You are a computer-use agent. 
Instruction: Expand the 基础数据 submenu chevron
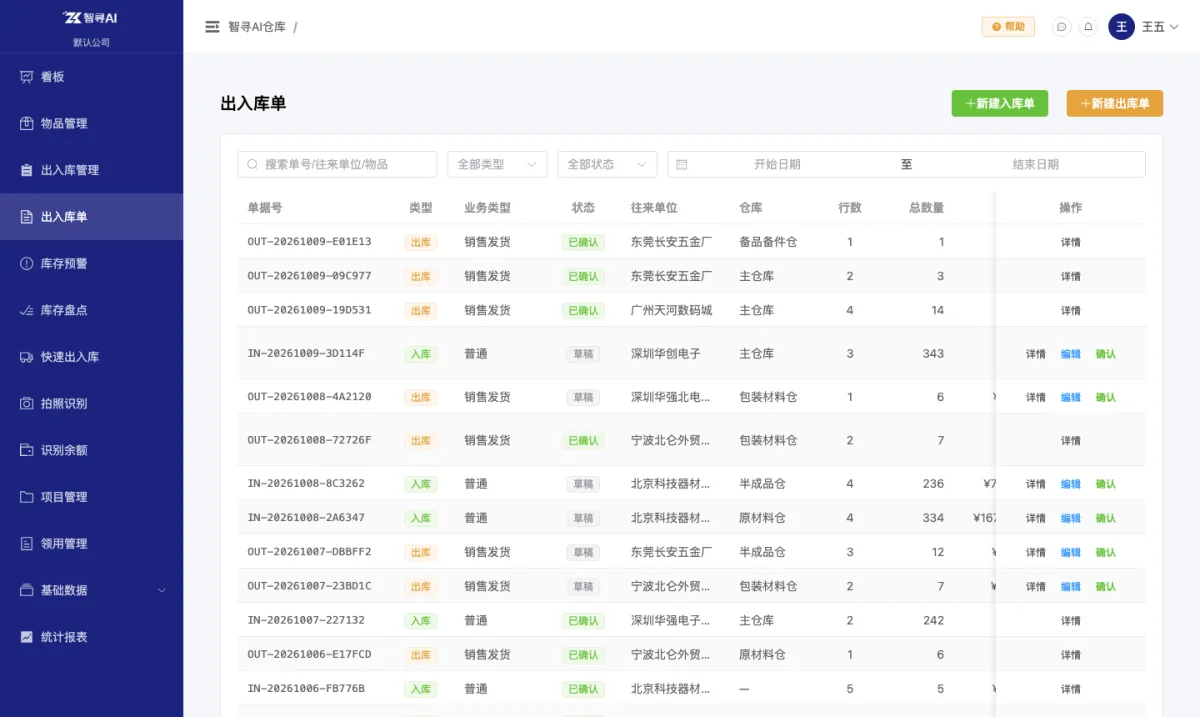(162, 590)
